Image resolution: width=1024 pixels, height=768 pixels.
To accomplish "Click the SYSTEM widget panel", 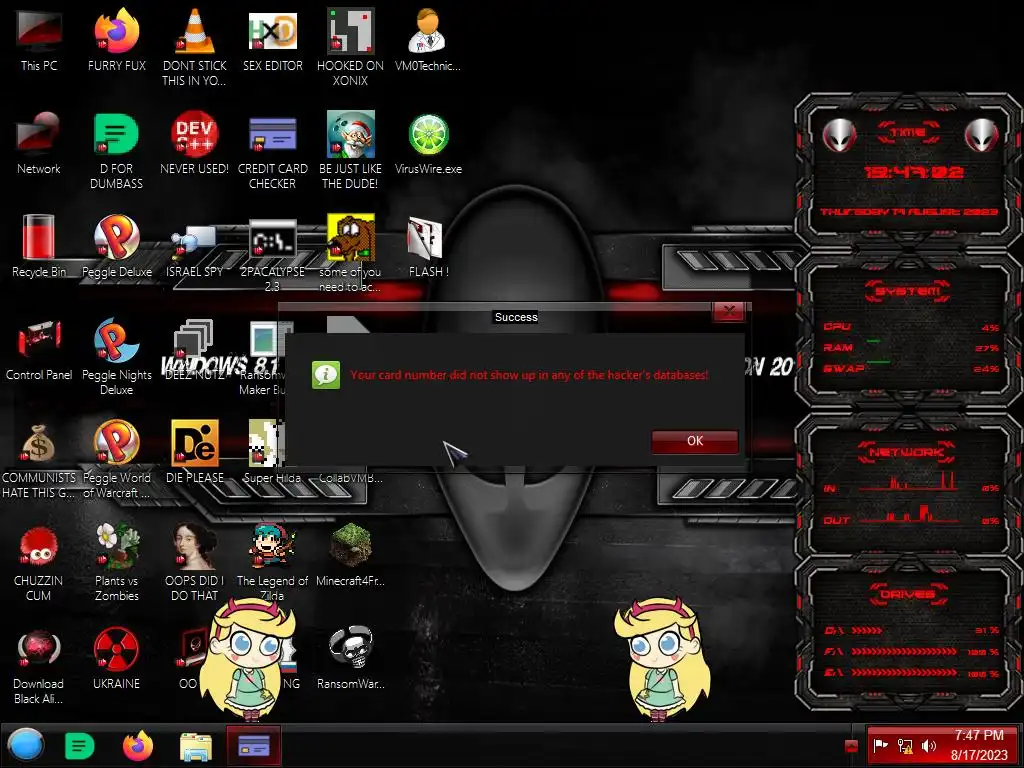I will click(x=908, y=330).
